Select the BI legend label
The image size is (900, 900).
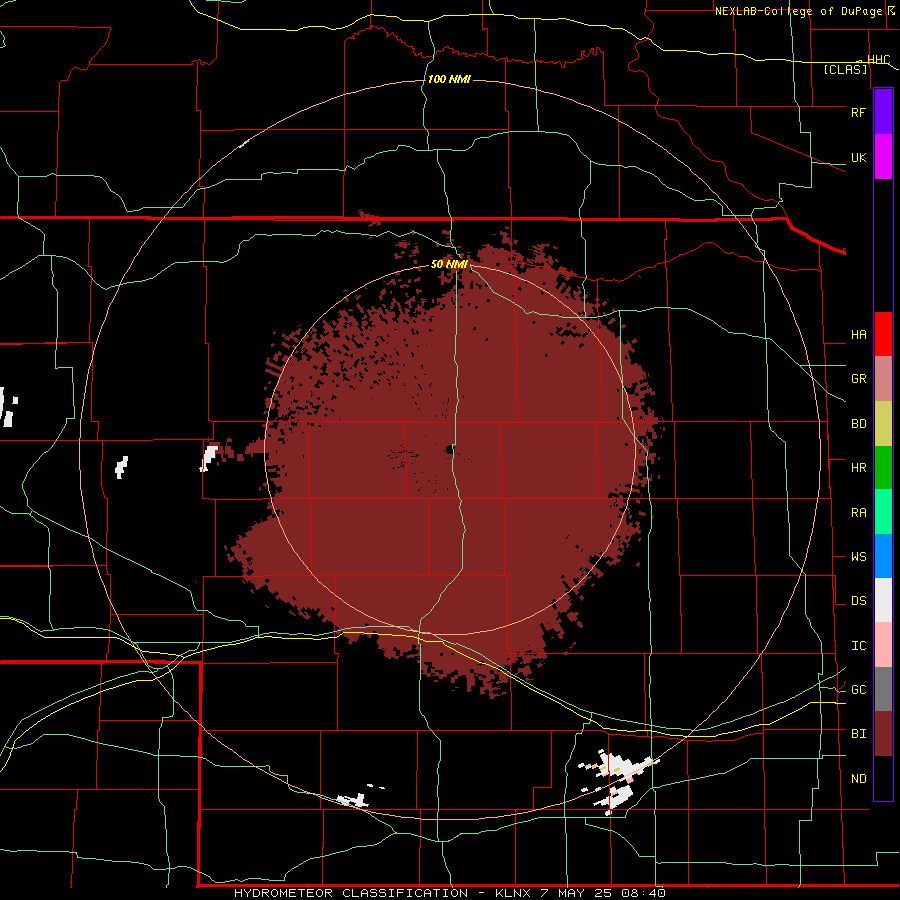(x=858, y=734)
